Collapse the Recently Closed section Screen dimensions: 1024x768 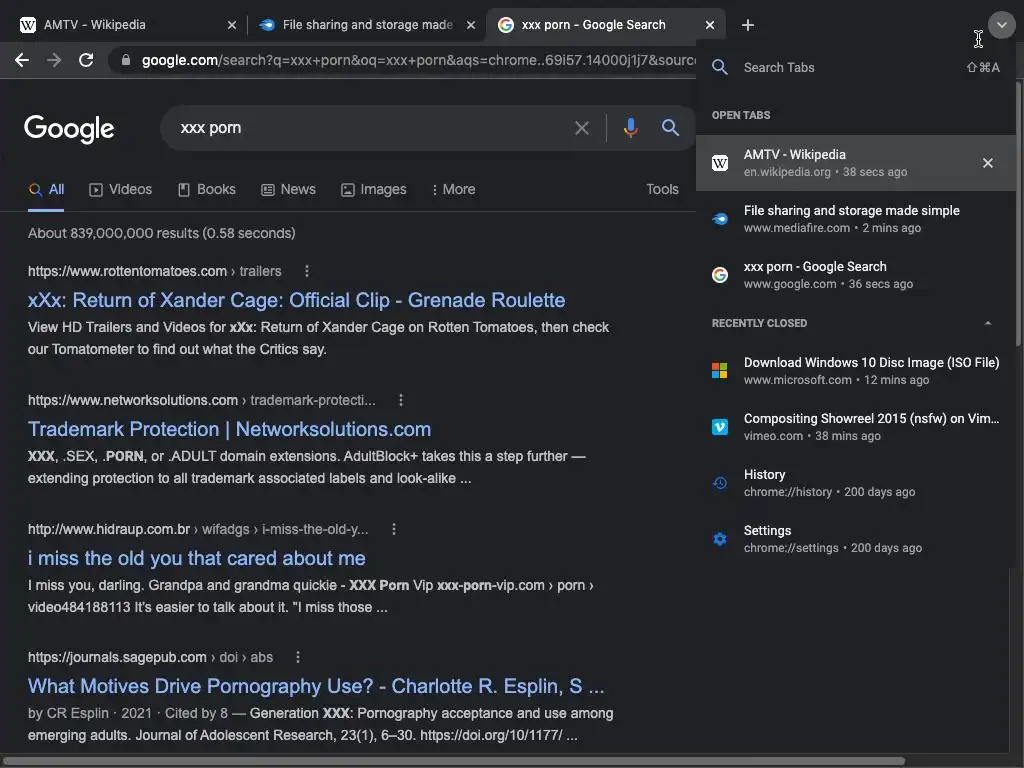[987, 323]
